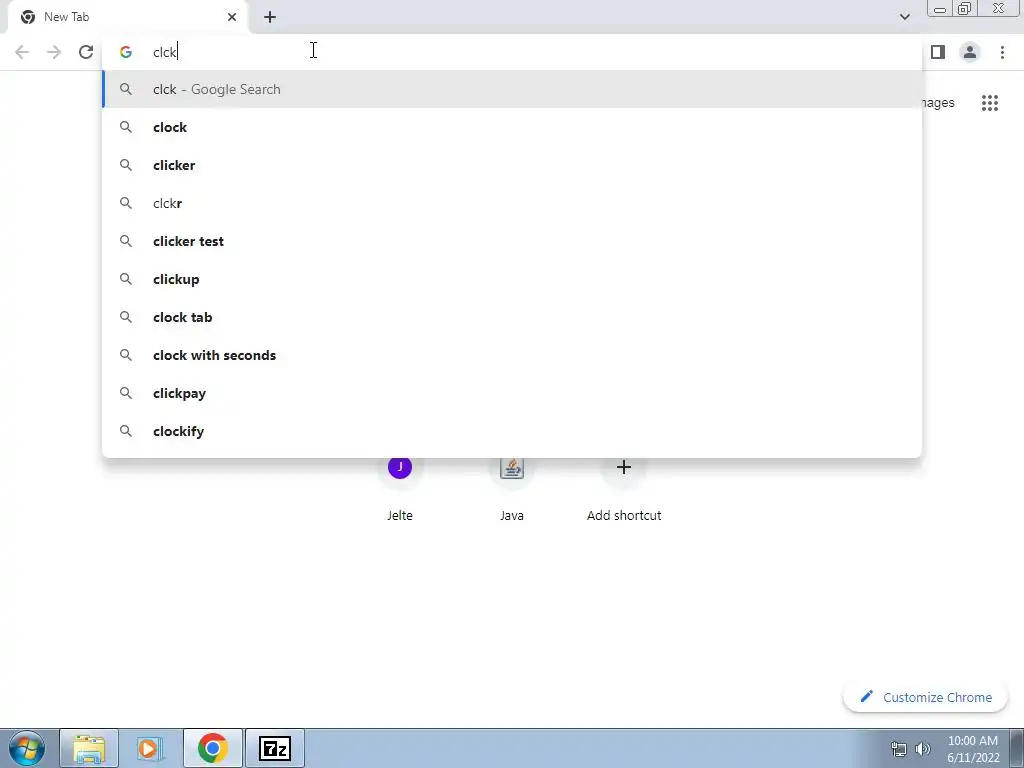Open a new tab with the plus button

click(270, 17)
